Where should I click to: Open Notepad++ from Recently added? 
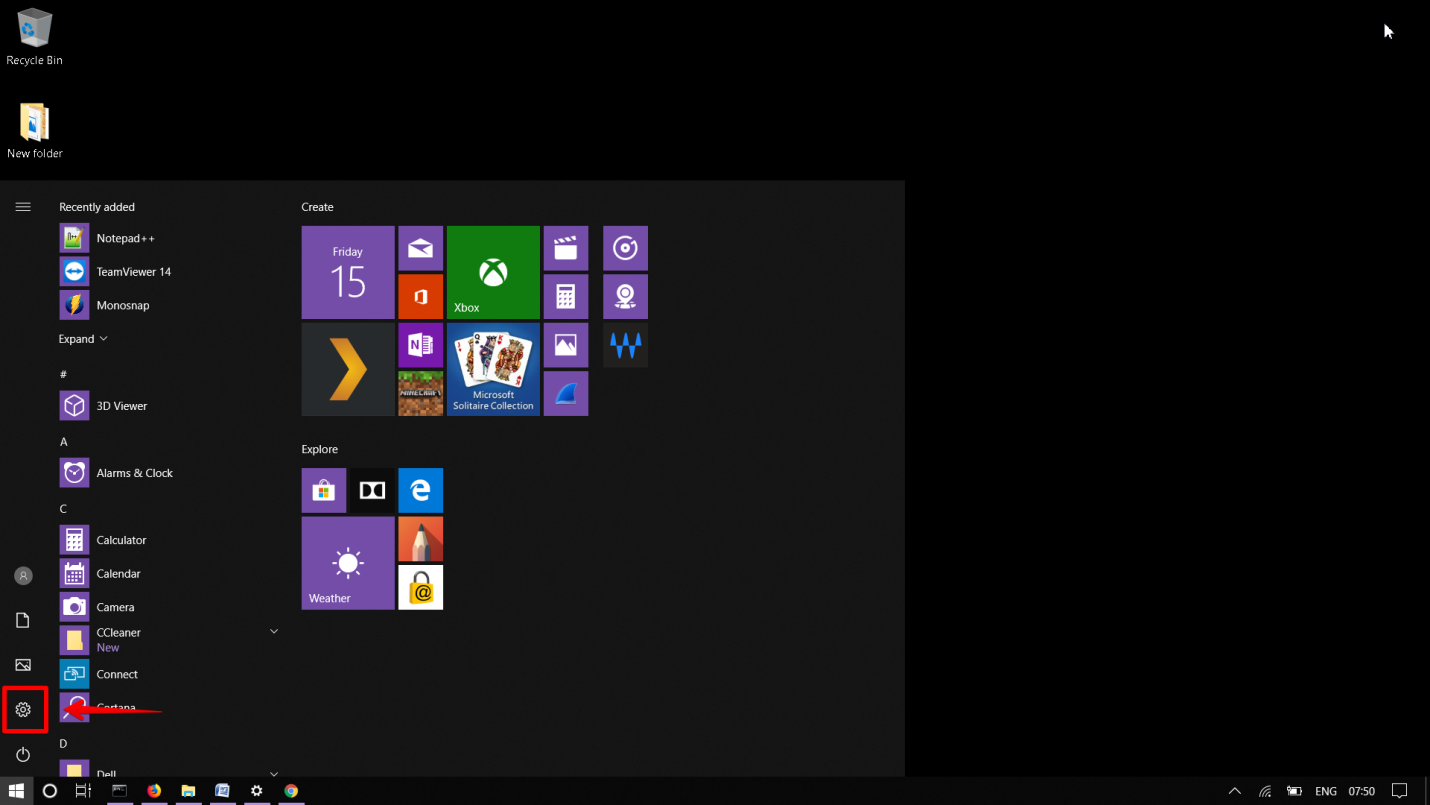click(125, 238)
